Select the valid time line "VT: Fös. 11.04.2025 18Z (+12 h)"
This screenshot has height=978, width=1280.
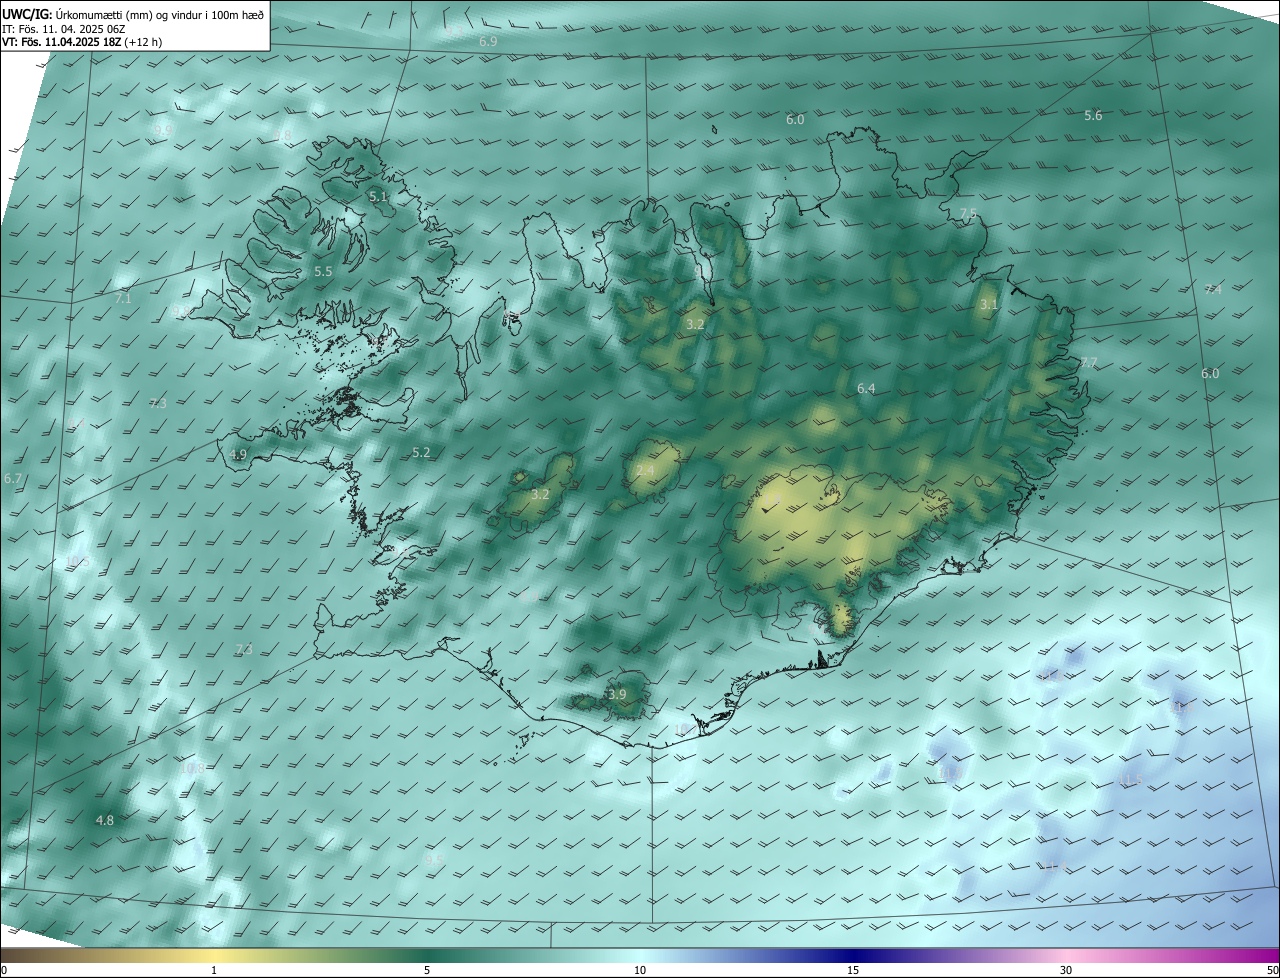pos(82,43)
